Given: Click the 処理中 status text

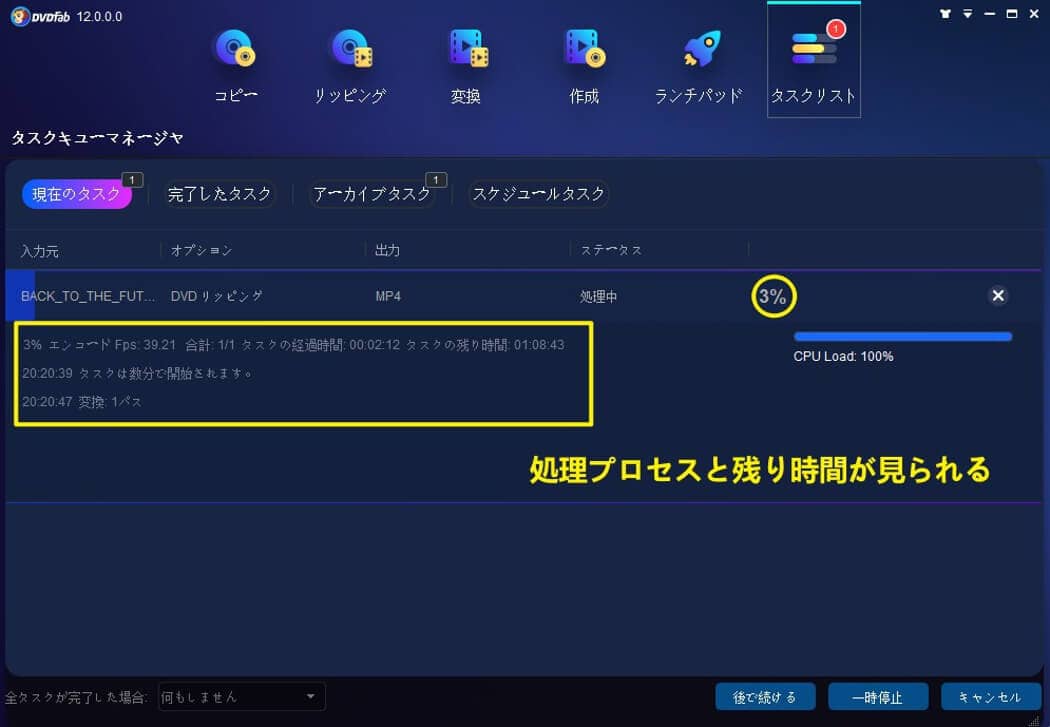Looking at the screenshot, I should pos(598,297).
